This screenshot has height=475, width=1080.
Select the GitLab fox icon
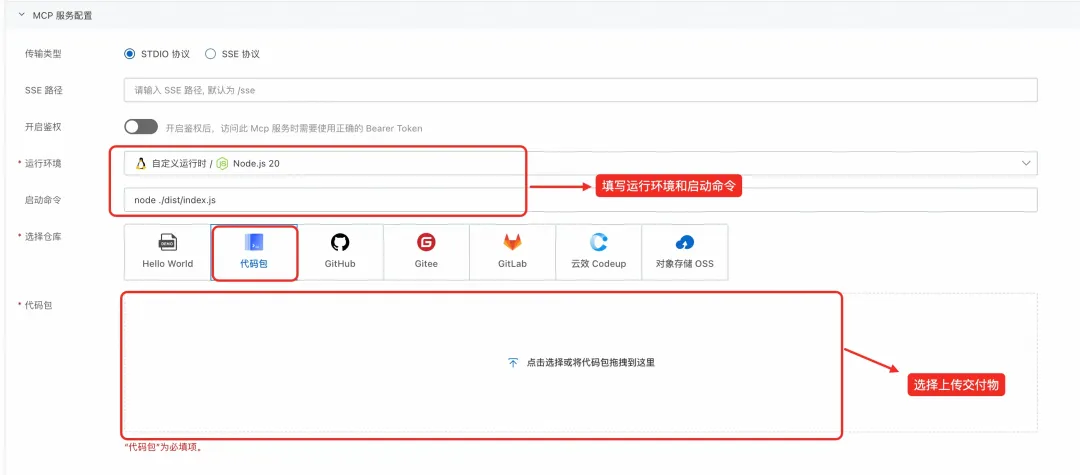pyautogui.click(x=512, y=242)
